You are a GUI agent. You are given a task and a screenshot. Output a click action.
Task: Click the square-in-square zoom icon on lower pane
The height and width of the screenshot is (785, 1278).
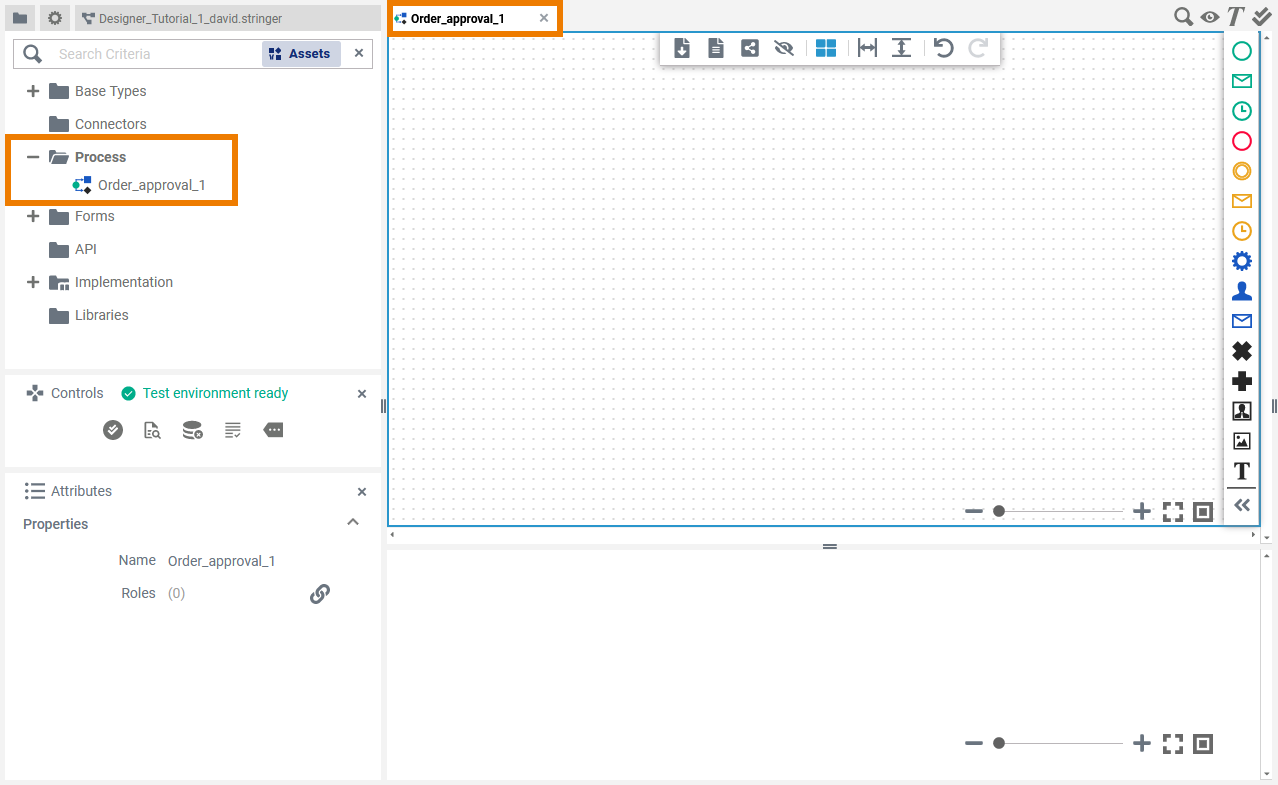coord(1203,744)
